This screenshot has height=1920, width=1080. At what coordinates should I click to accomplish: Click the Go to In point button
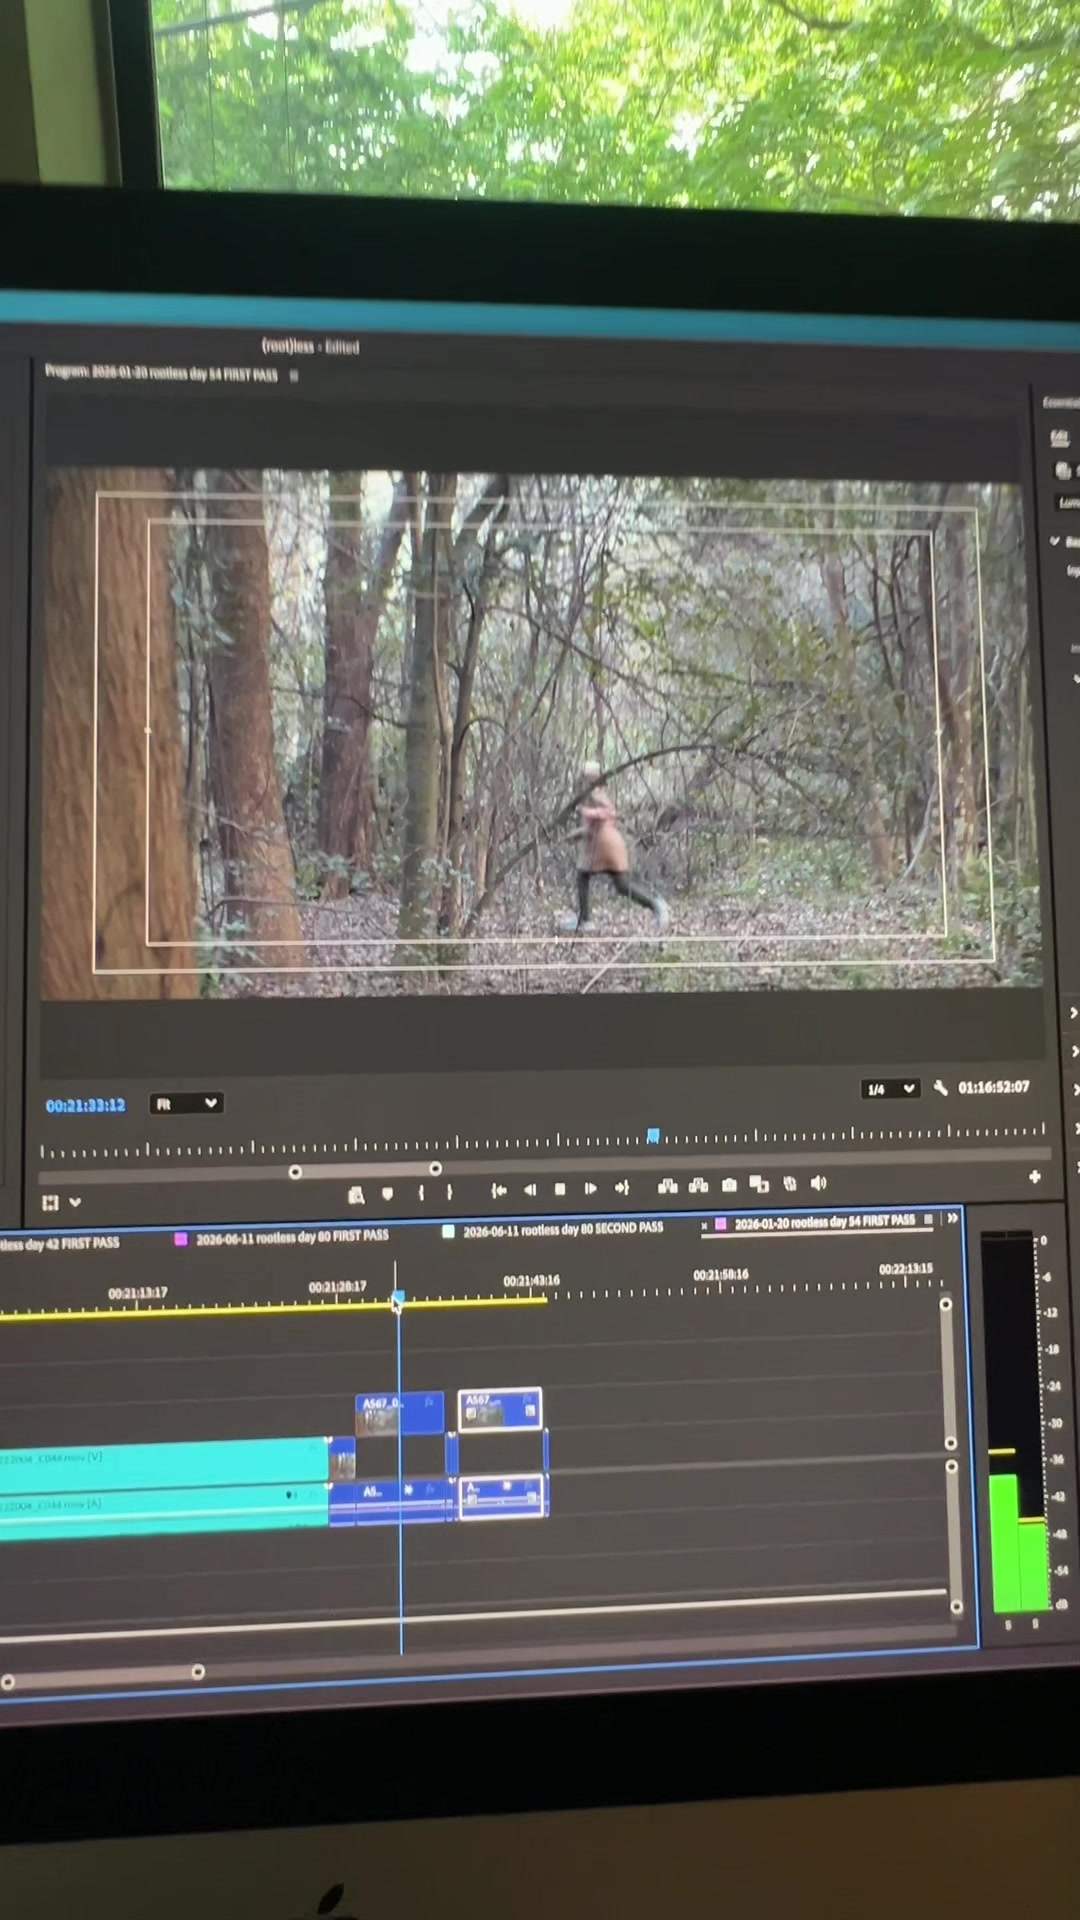pyautogui.click(x=499, y=1190)
